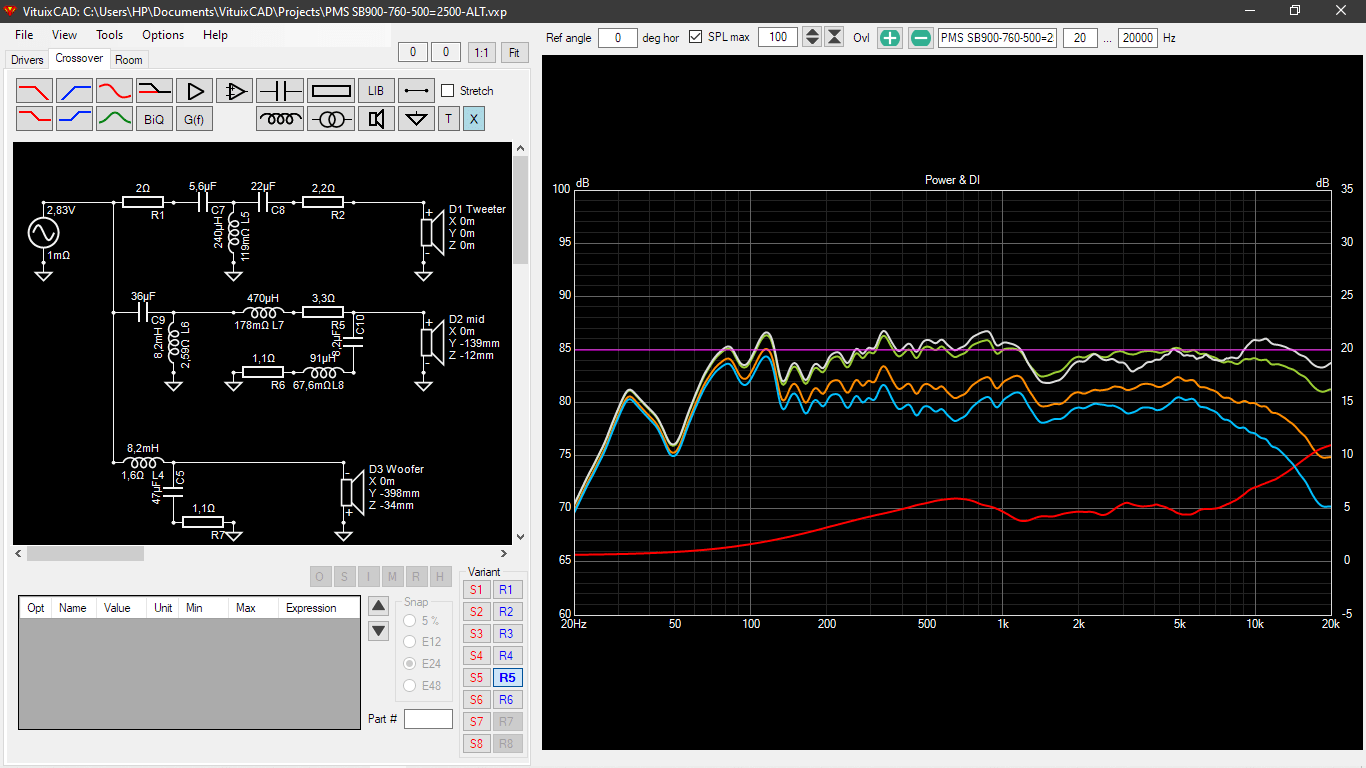Select the red-black merging lines filter icon

tap(154, 90)
